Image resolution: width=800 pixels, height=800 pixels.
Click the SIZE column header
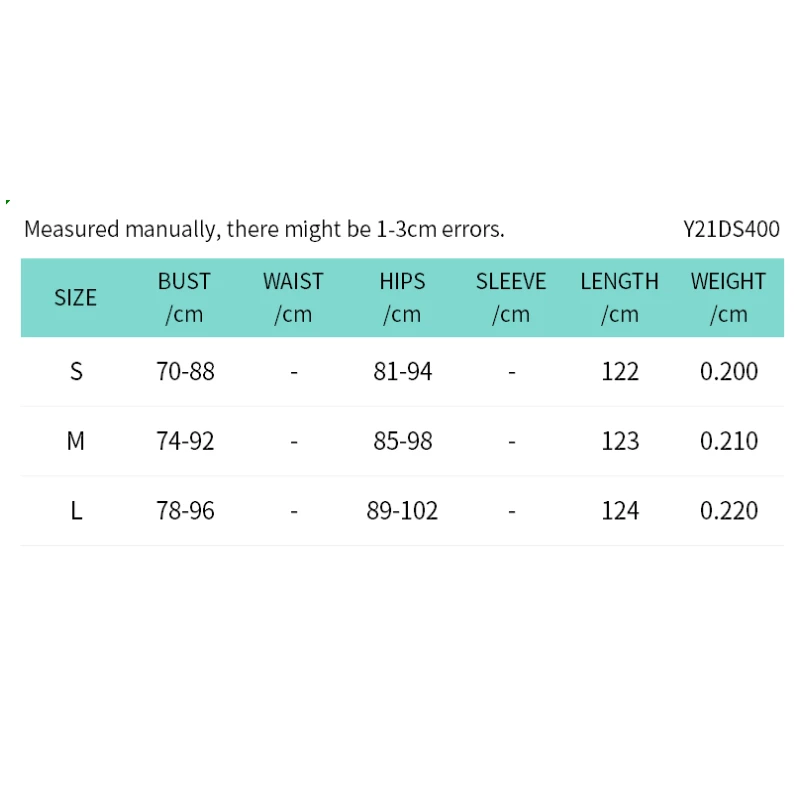pyautogui.click(x=75, y=297)
